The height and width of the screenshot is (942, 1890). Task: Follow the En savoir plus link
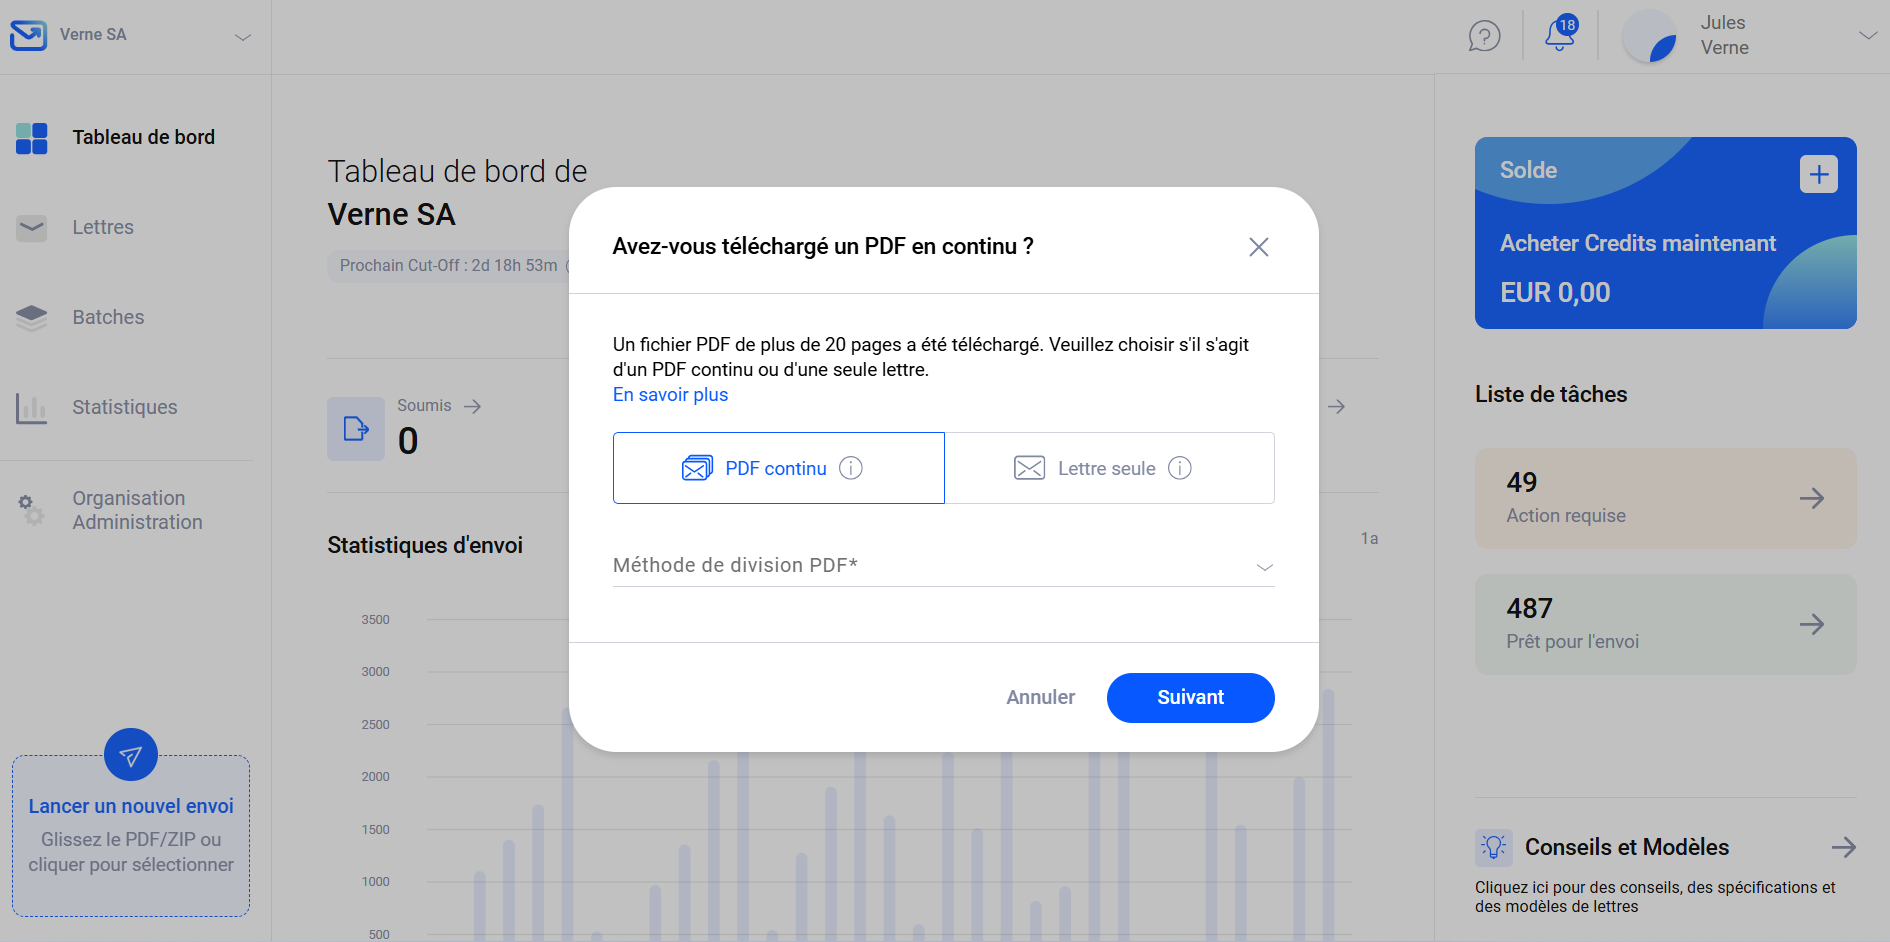tap(670, 395)
